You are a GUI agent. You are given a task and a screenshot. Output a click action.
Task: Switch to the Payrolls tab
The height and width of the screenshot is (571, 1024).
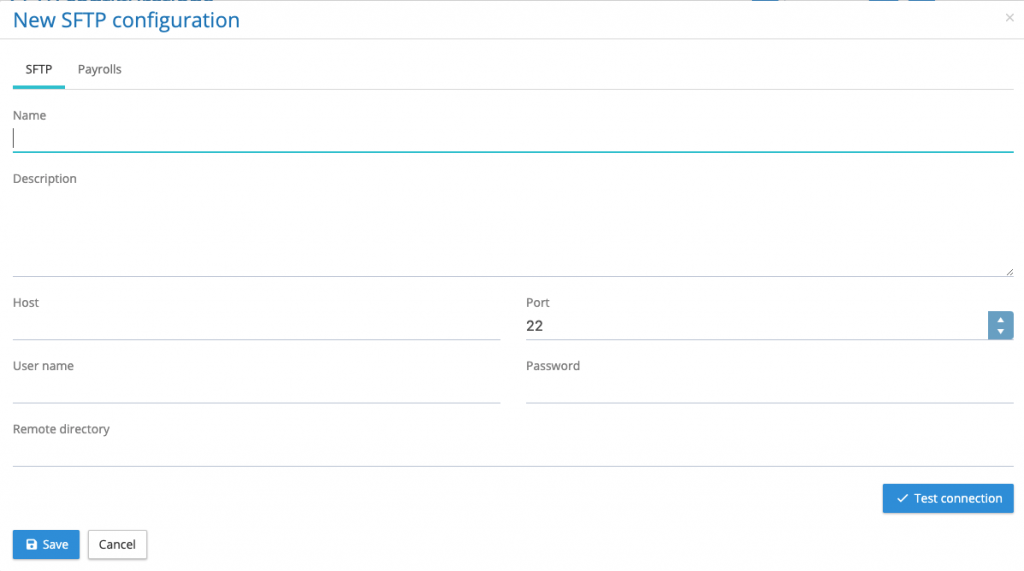100,70
